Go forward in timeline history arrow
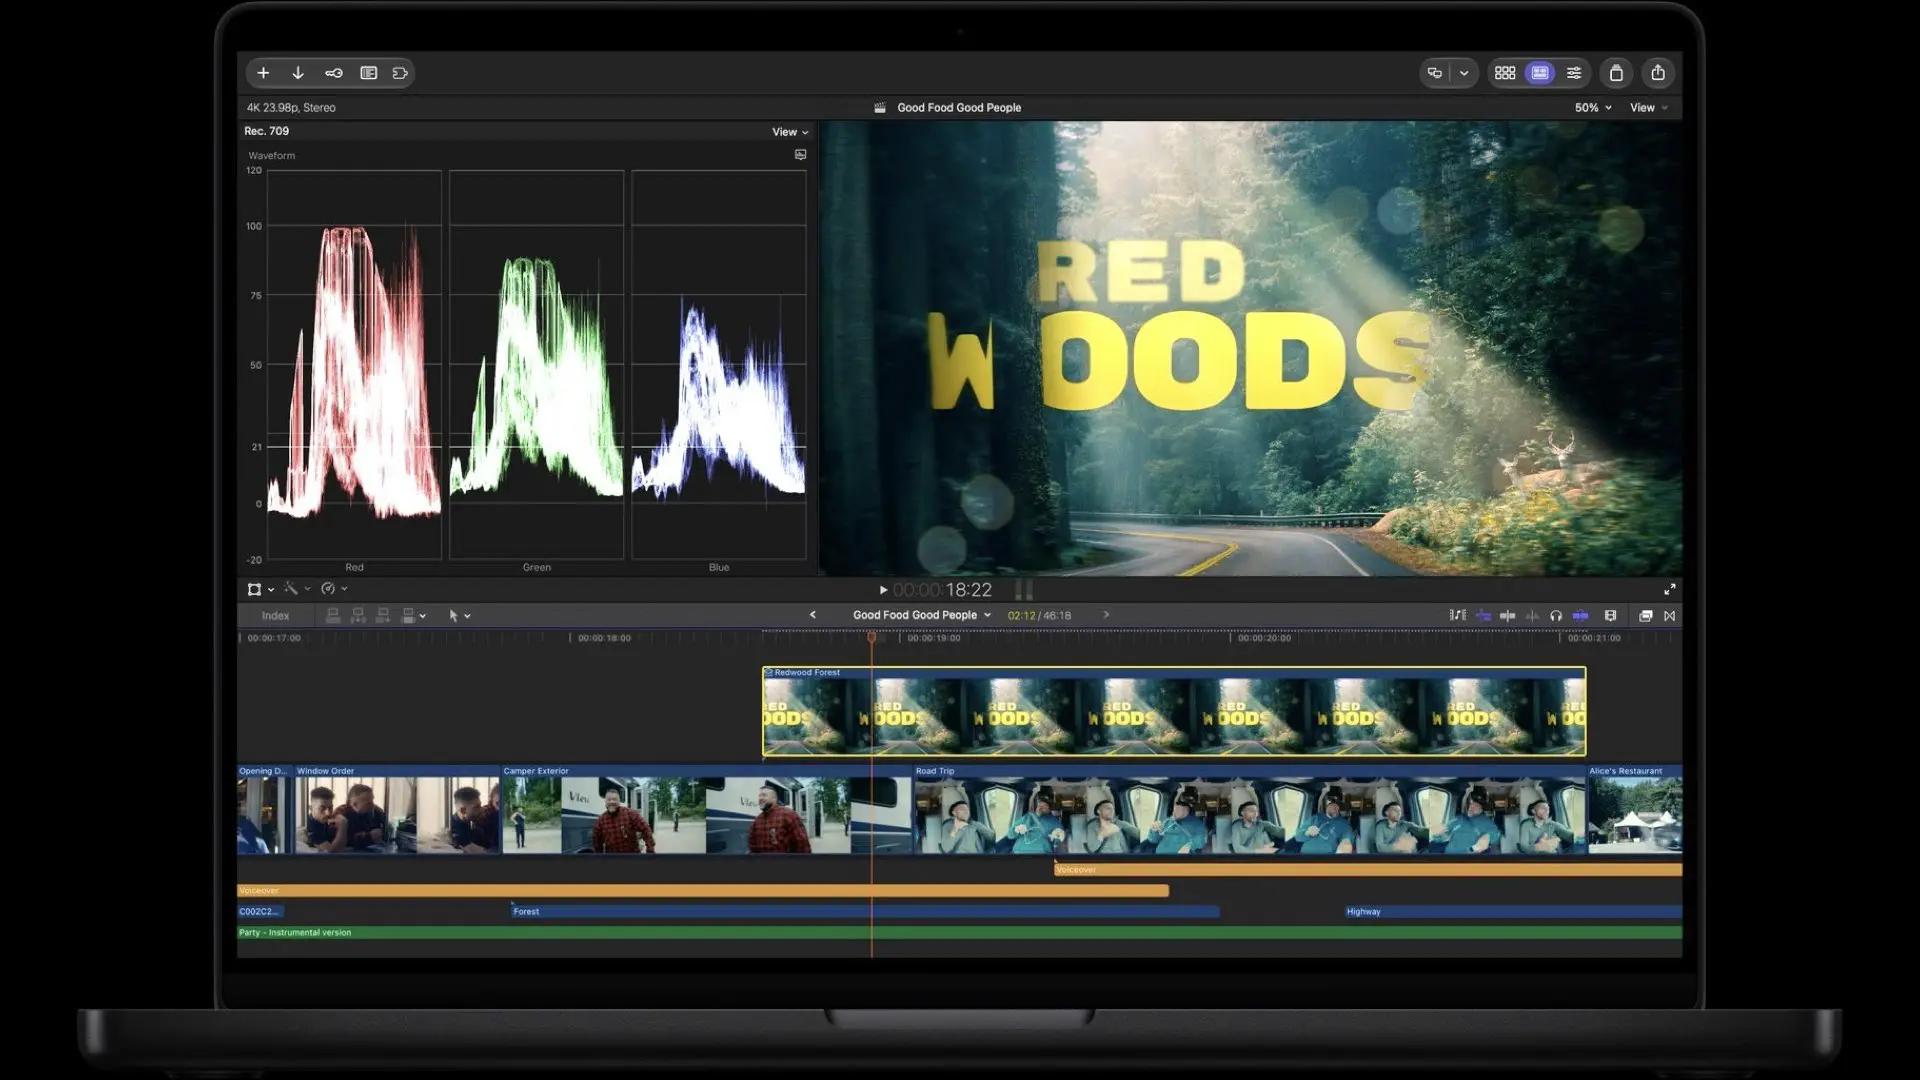 coord(1106,615)
